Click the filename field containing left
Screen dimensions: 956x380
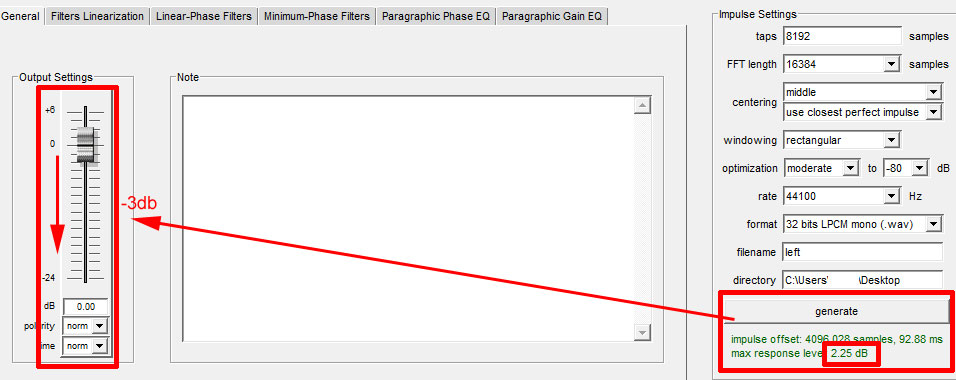862,252
